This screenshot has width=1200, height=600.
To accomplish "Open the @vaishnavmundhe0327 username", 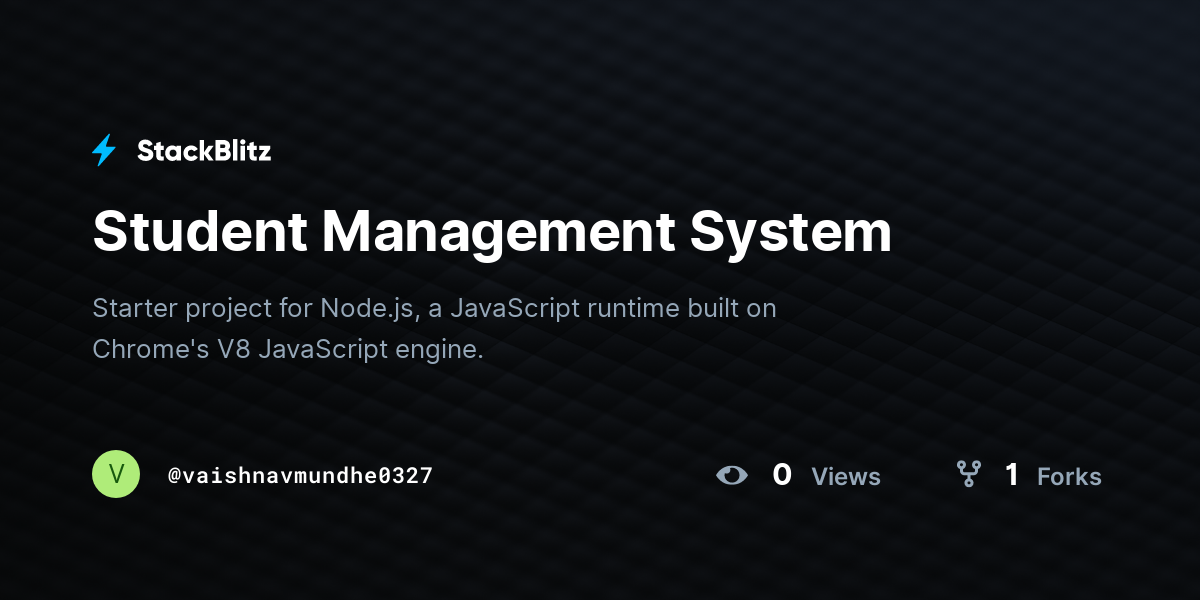I will (x=300, y=475).
